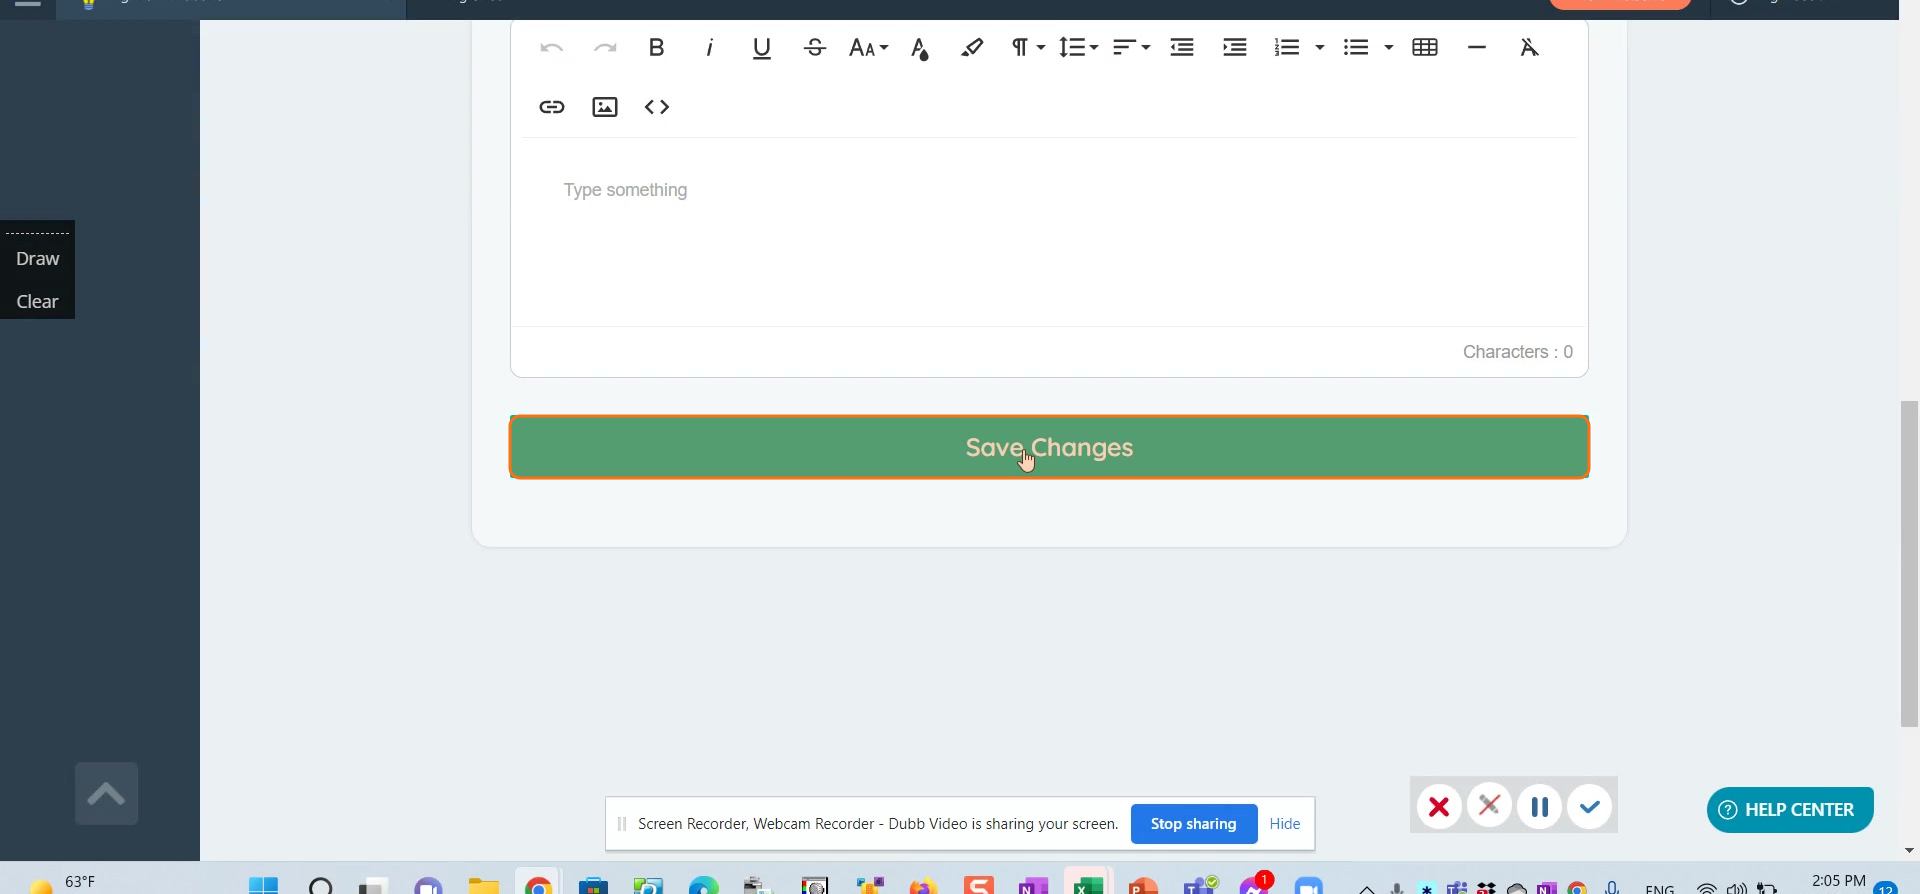Open the text color picker
The image size is (1920, 894).
(x=920, y=48)
